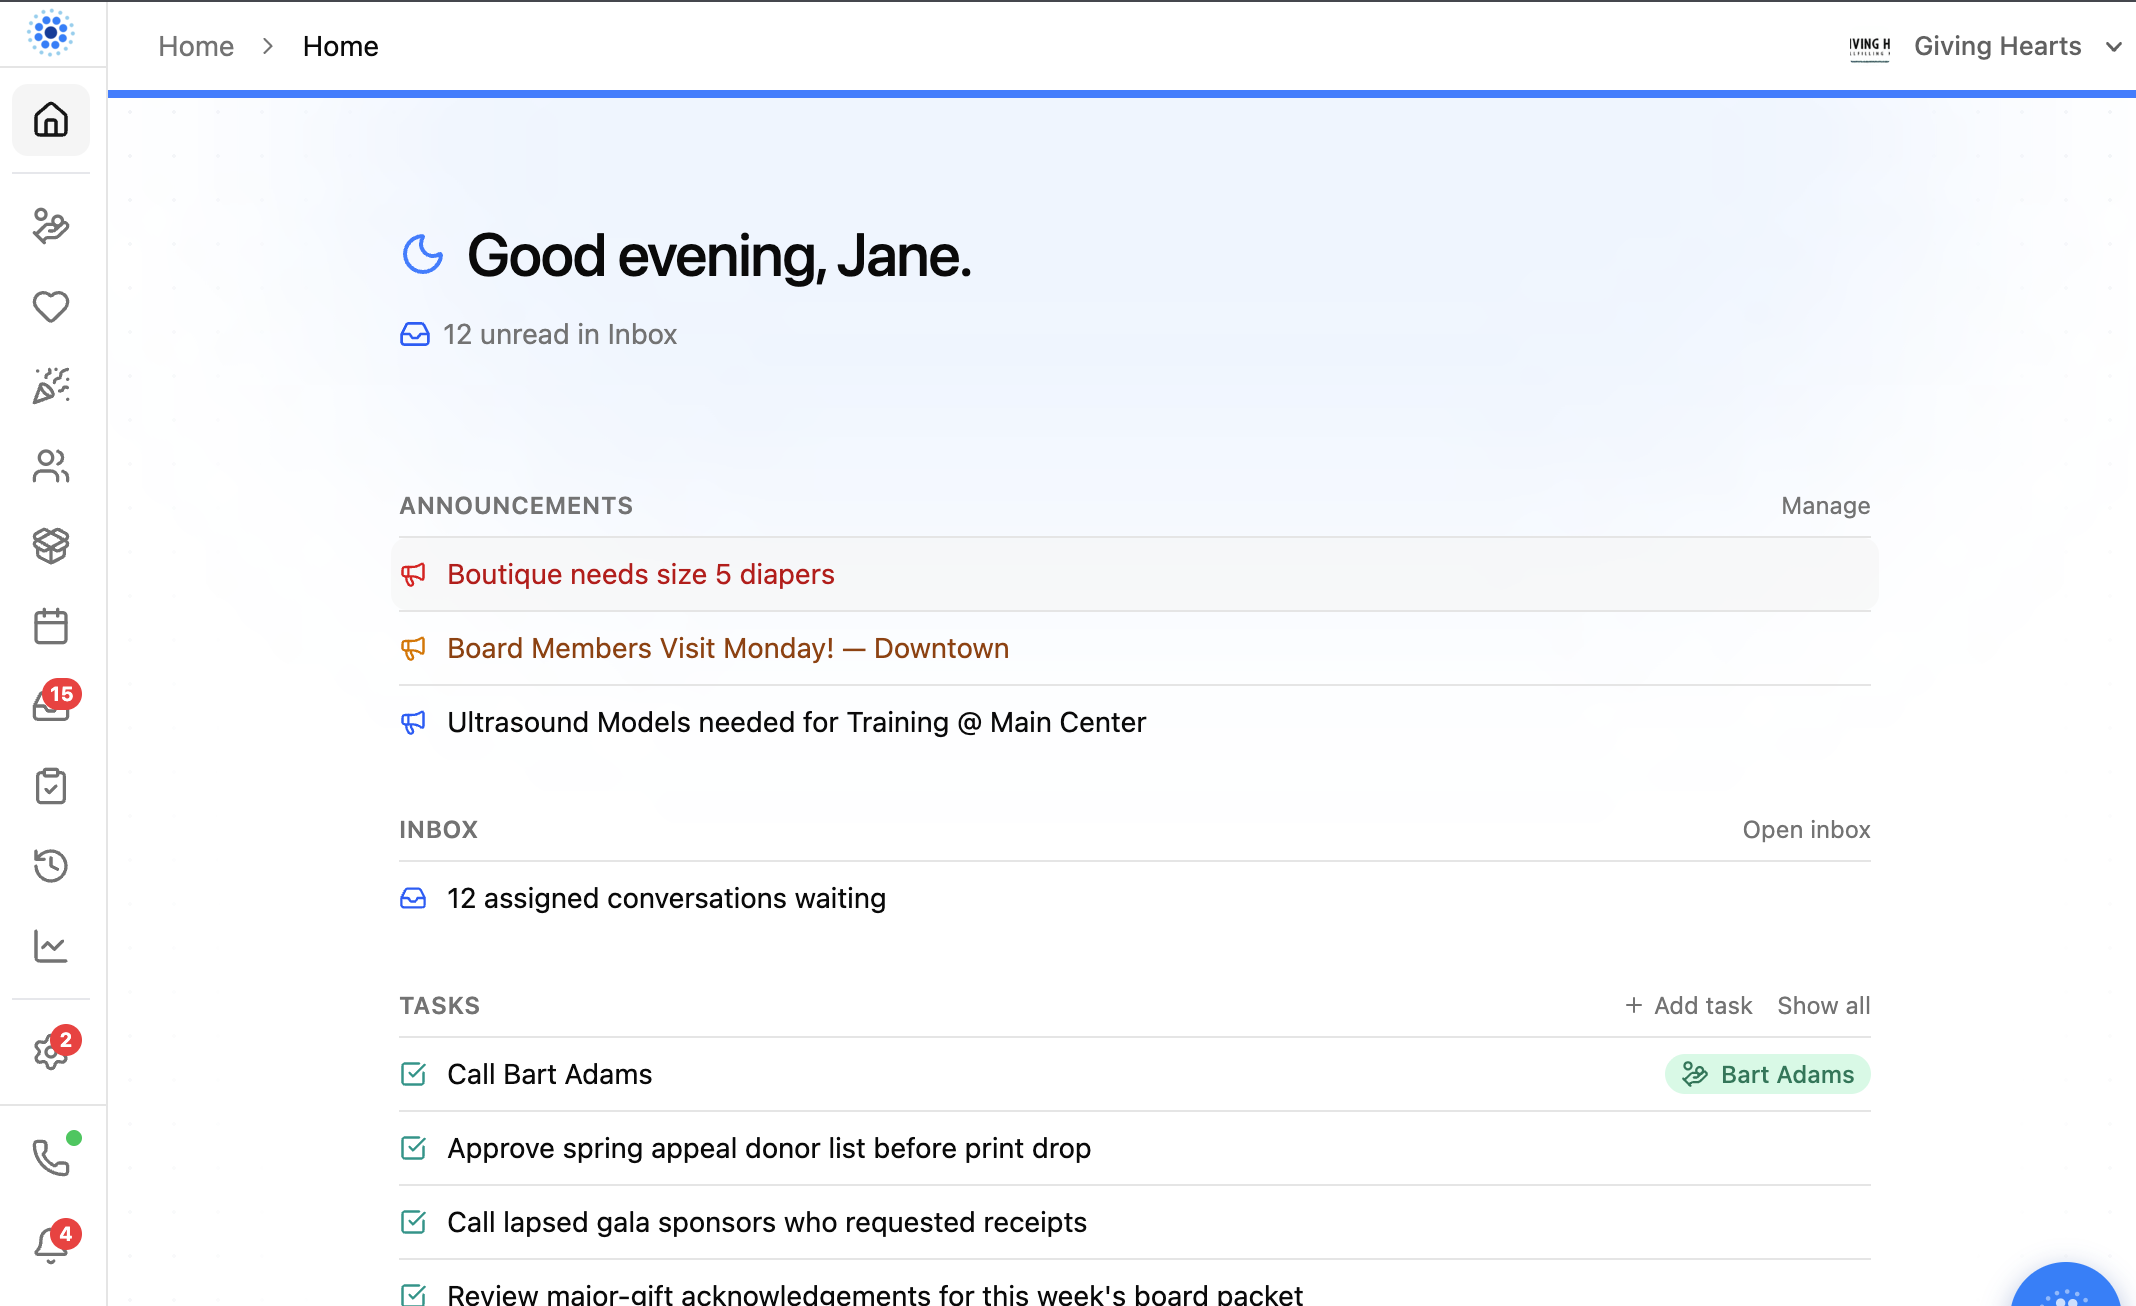Open the package box icon in sidebar

[x=51, y=546]
